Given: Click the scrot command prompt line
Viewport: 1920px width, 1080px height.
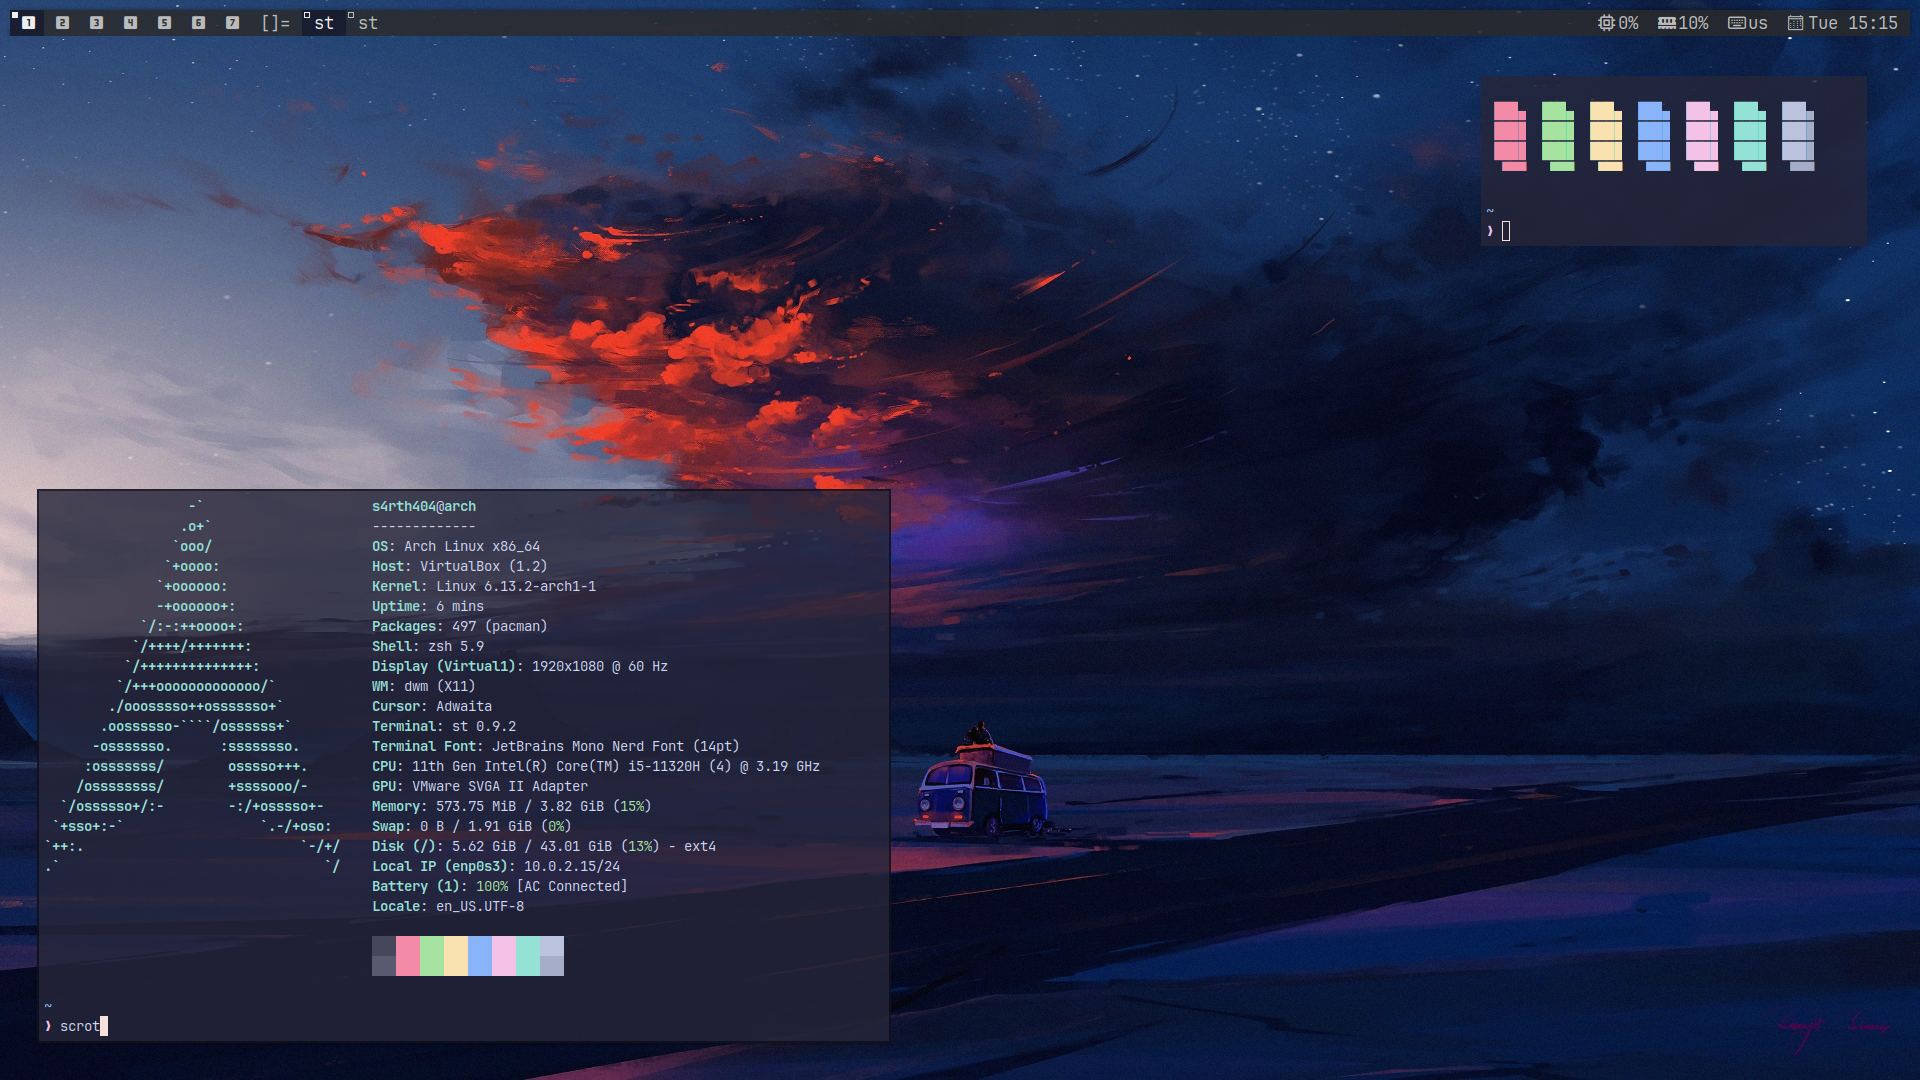Looking at the screenshot, I should (76, 1026).
